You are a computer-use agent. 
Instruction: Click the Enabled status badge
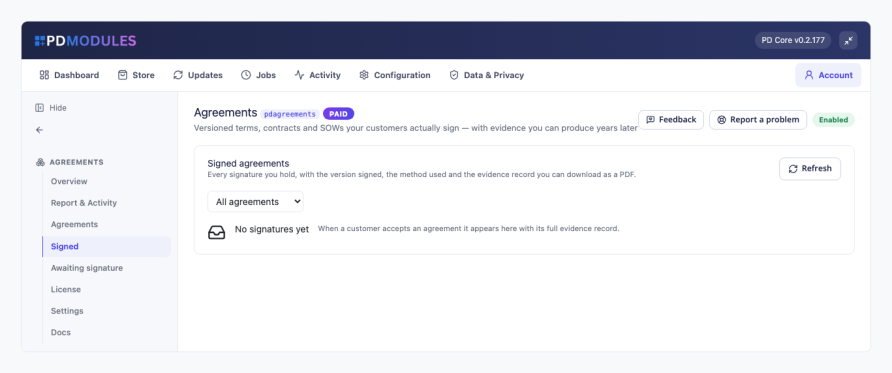click(x=833, y=120)
